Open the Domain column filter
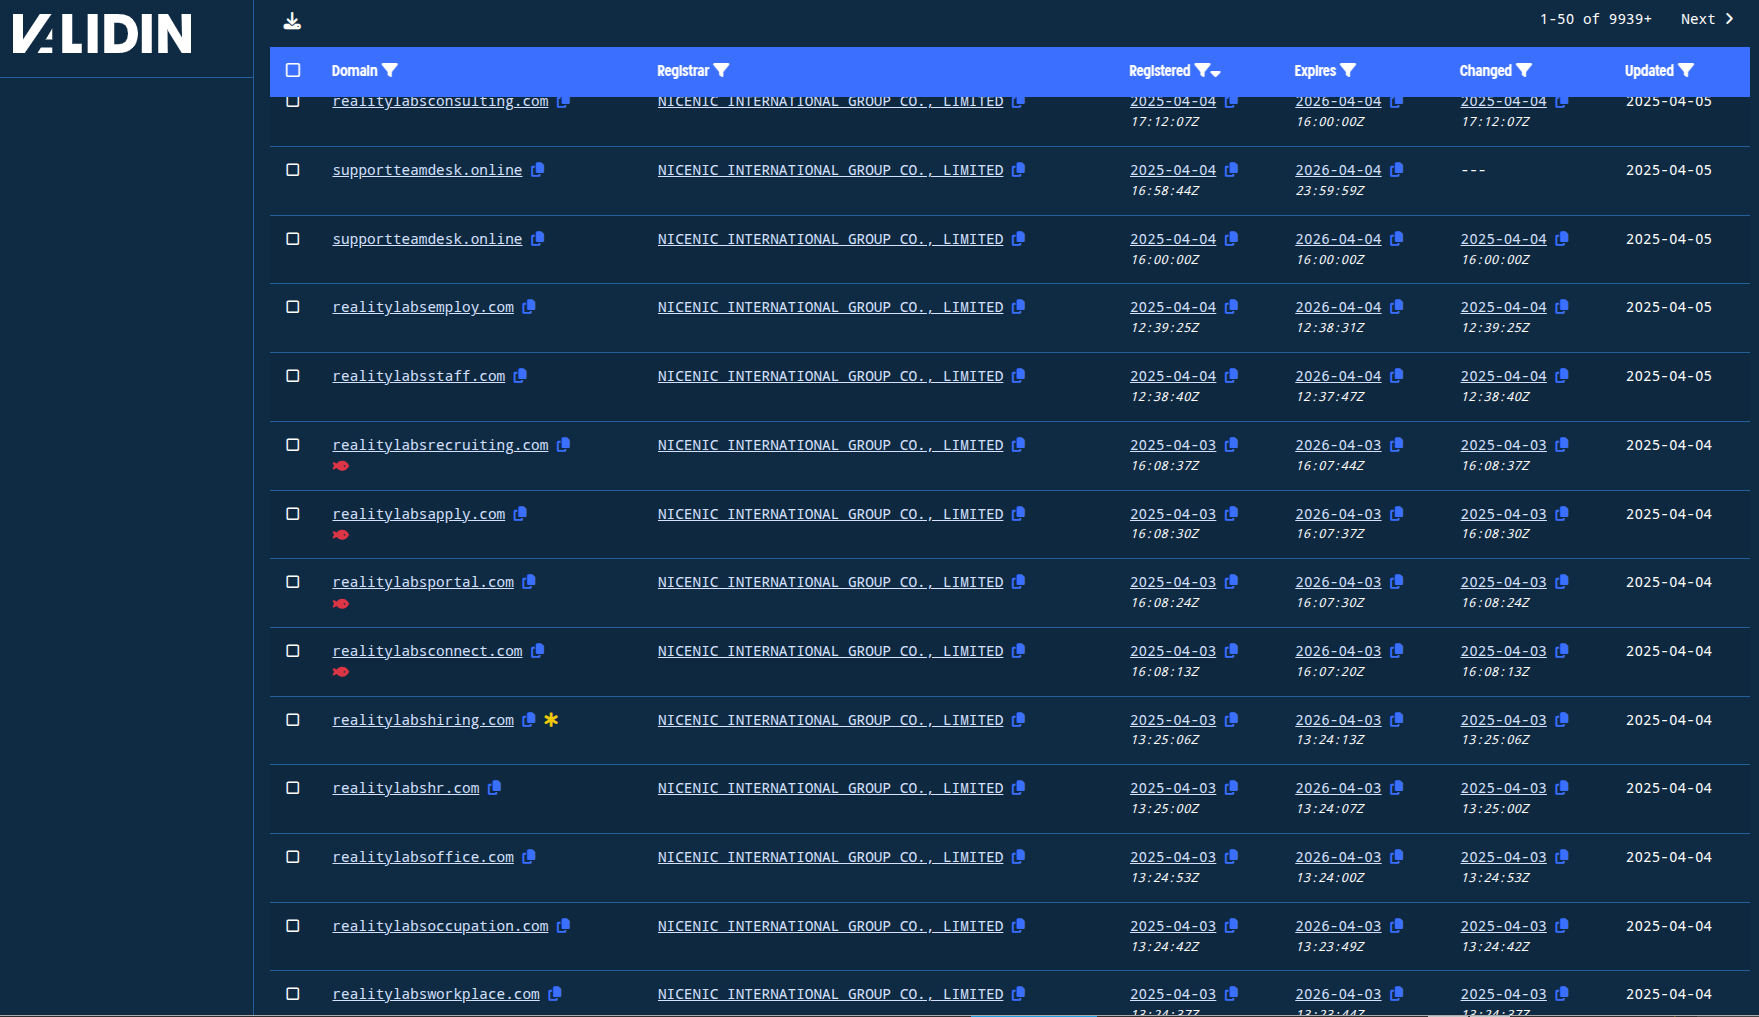This screenshot has height=1017, width=1759. [x=390, y=70]
